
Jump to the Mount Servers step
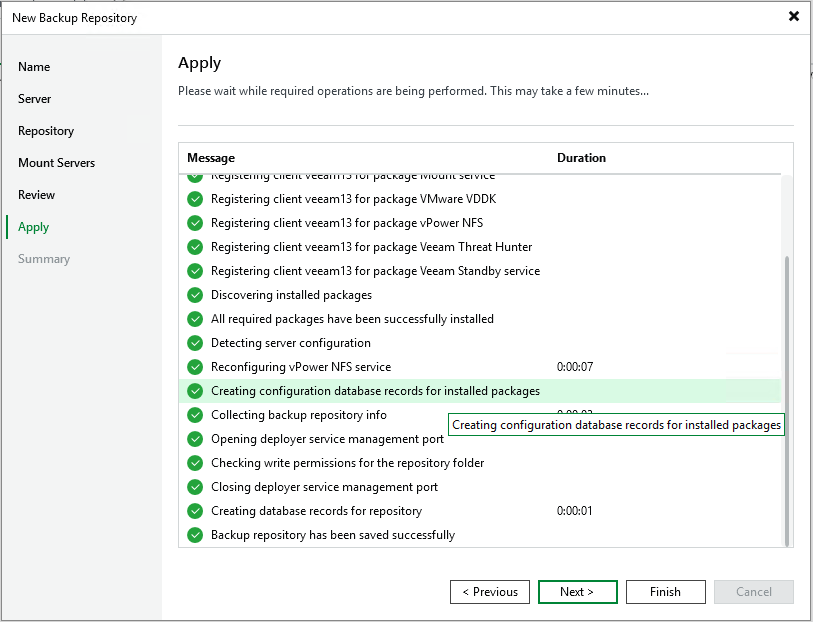(x=57, y=163)
